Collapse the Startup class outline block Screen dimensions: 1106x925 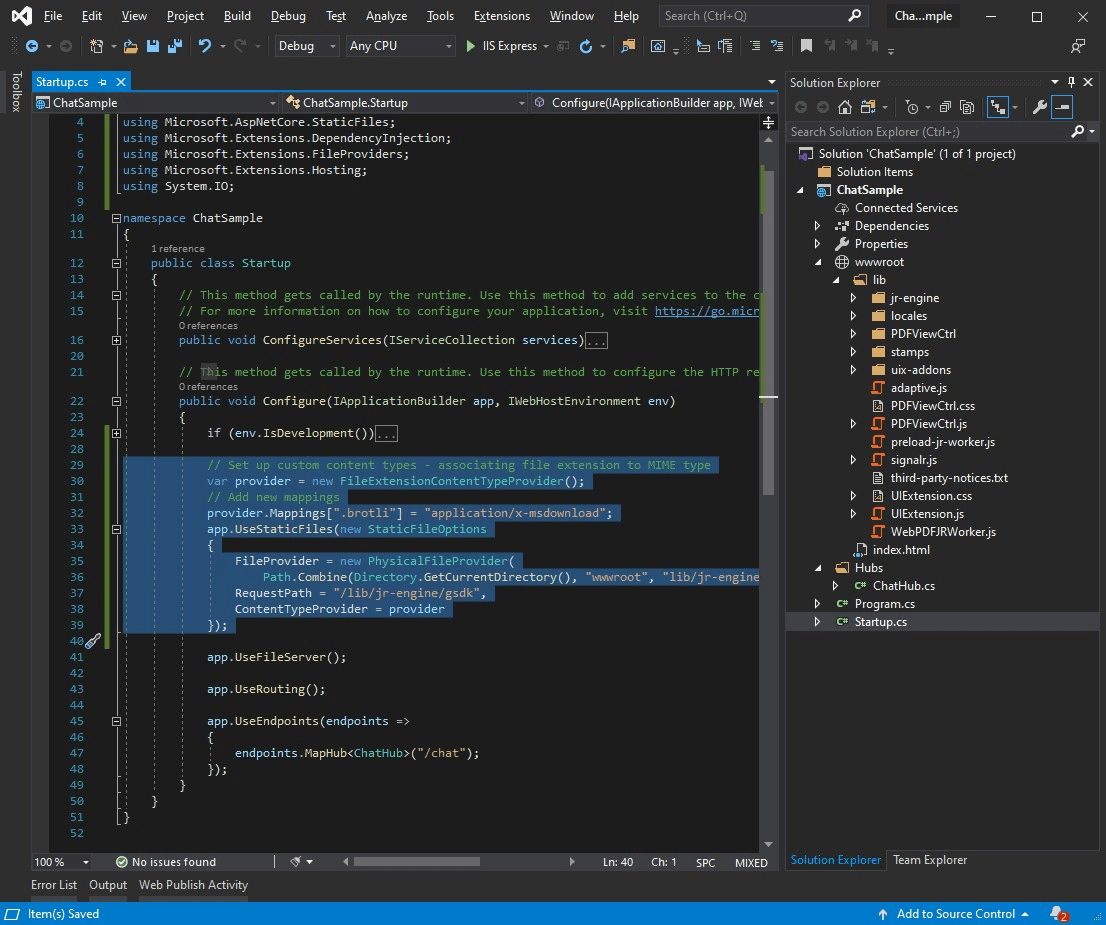point(116,263)
